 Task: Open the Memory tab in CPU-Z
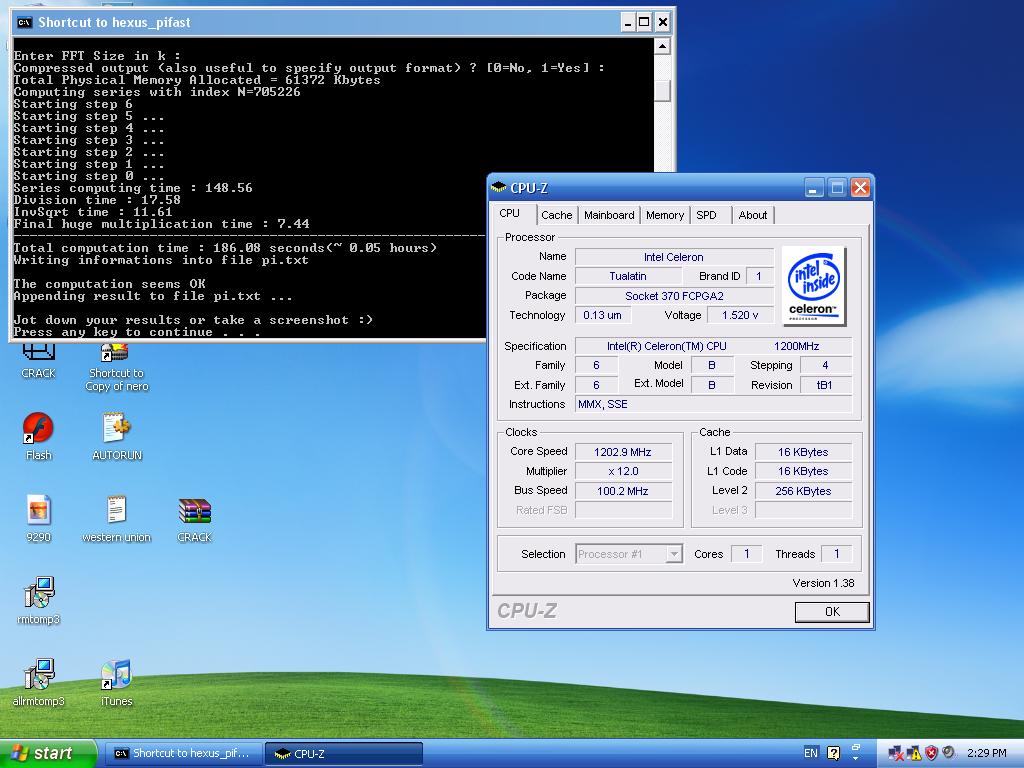(665, 215)
